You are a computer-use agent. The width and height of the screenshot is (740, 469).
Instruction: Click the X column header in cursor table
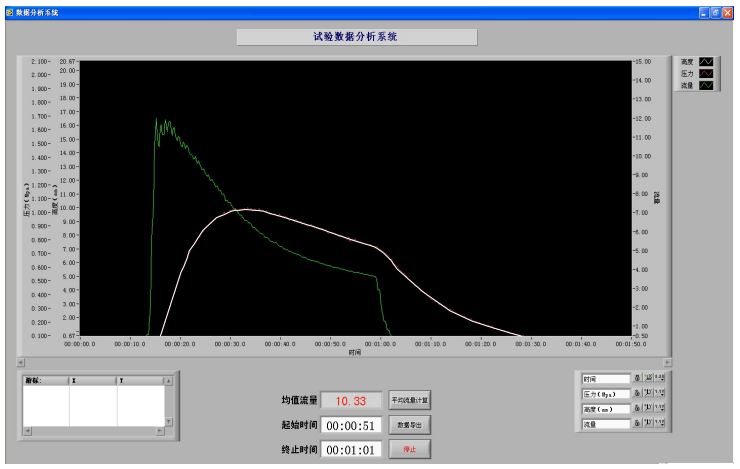tap(93, 381)
